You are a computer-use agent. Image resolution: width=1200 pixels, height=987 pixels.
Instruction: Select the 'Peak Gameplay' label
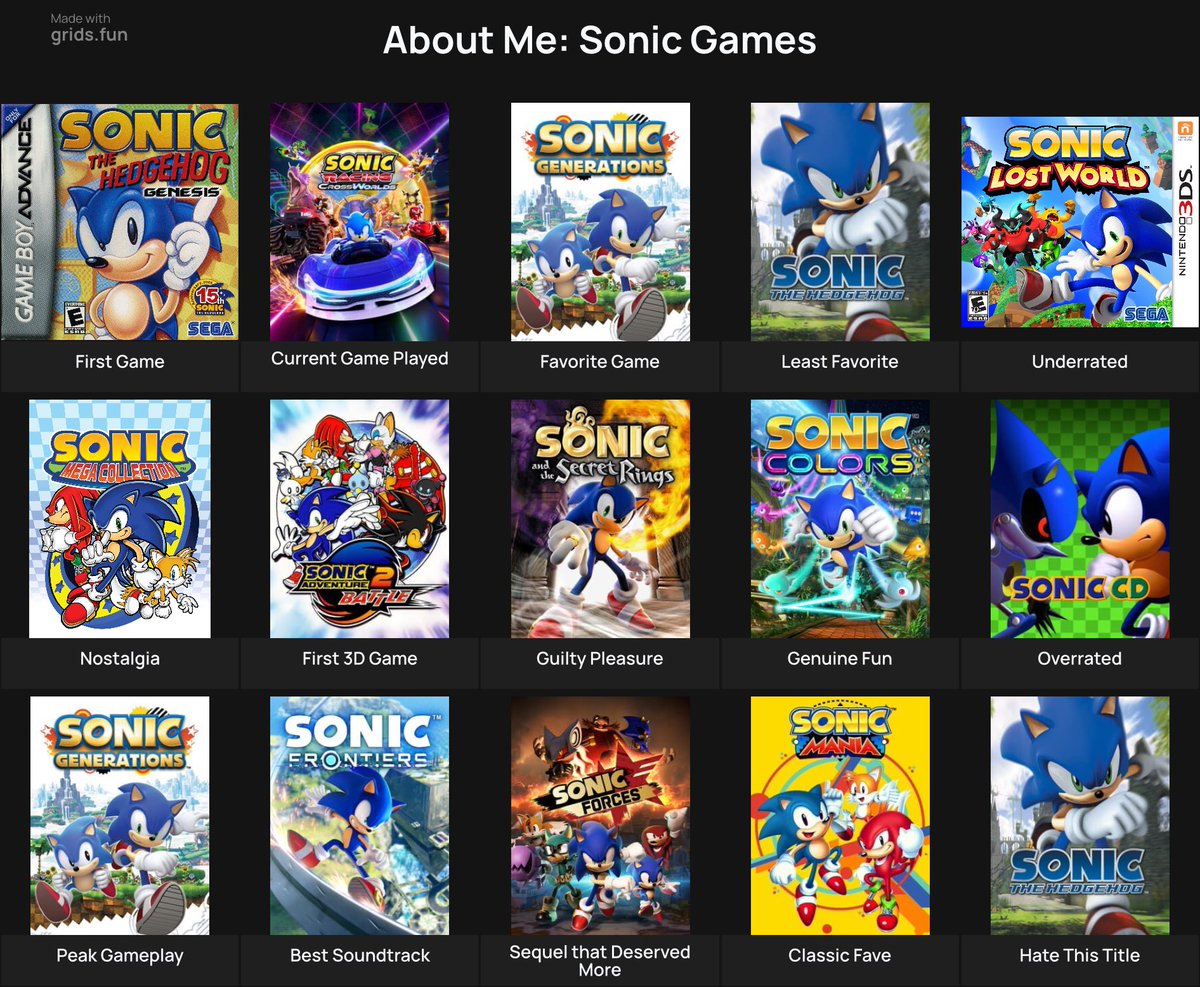(x=120, y=956)
